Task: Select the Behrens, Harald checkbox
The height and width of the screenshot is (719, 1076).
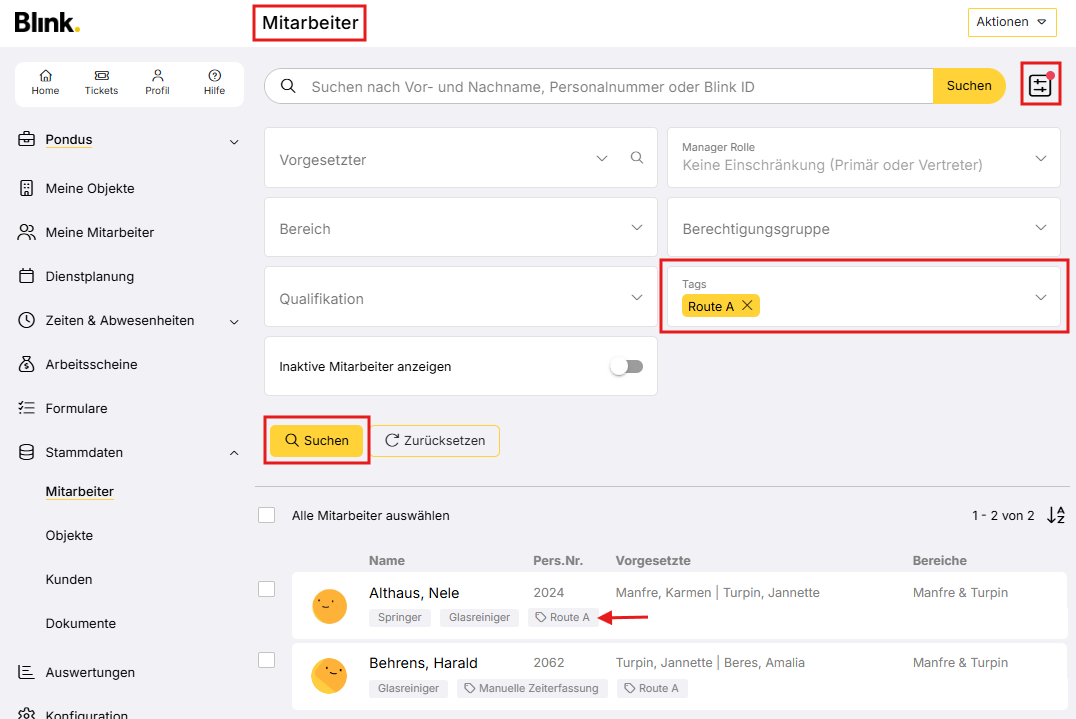Action: (x=266, y=660)
